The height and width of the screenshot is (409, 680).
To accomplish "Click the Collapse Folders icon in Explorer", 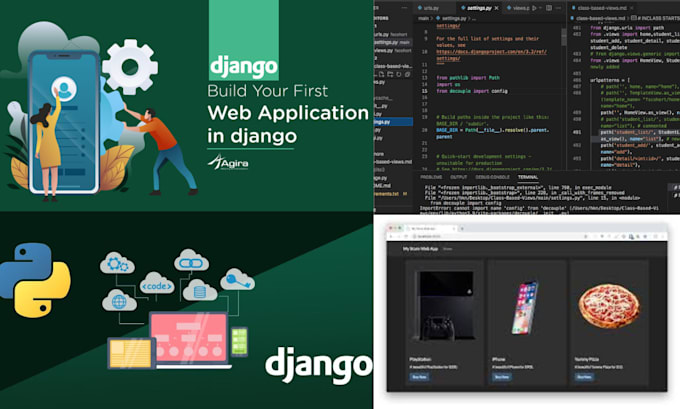I will pyautogui.click(x=407, y=74).
